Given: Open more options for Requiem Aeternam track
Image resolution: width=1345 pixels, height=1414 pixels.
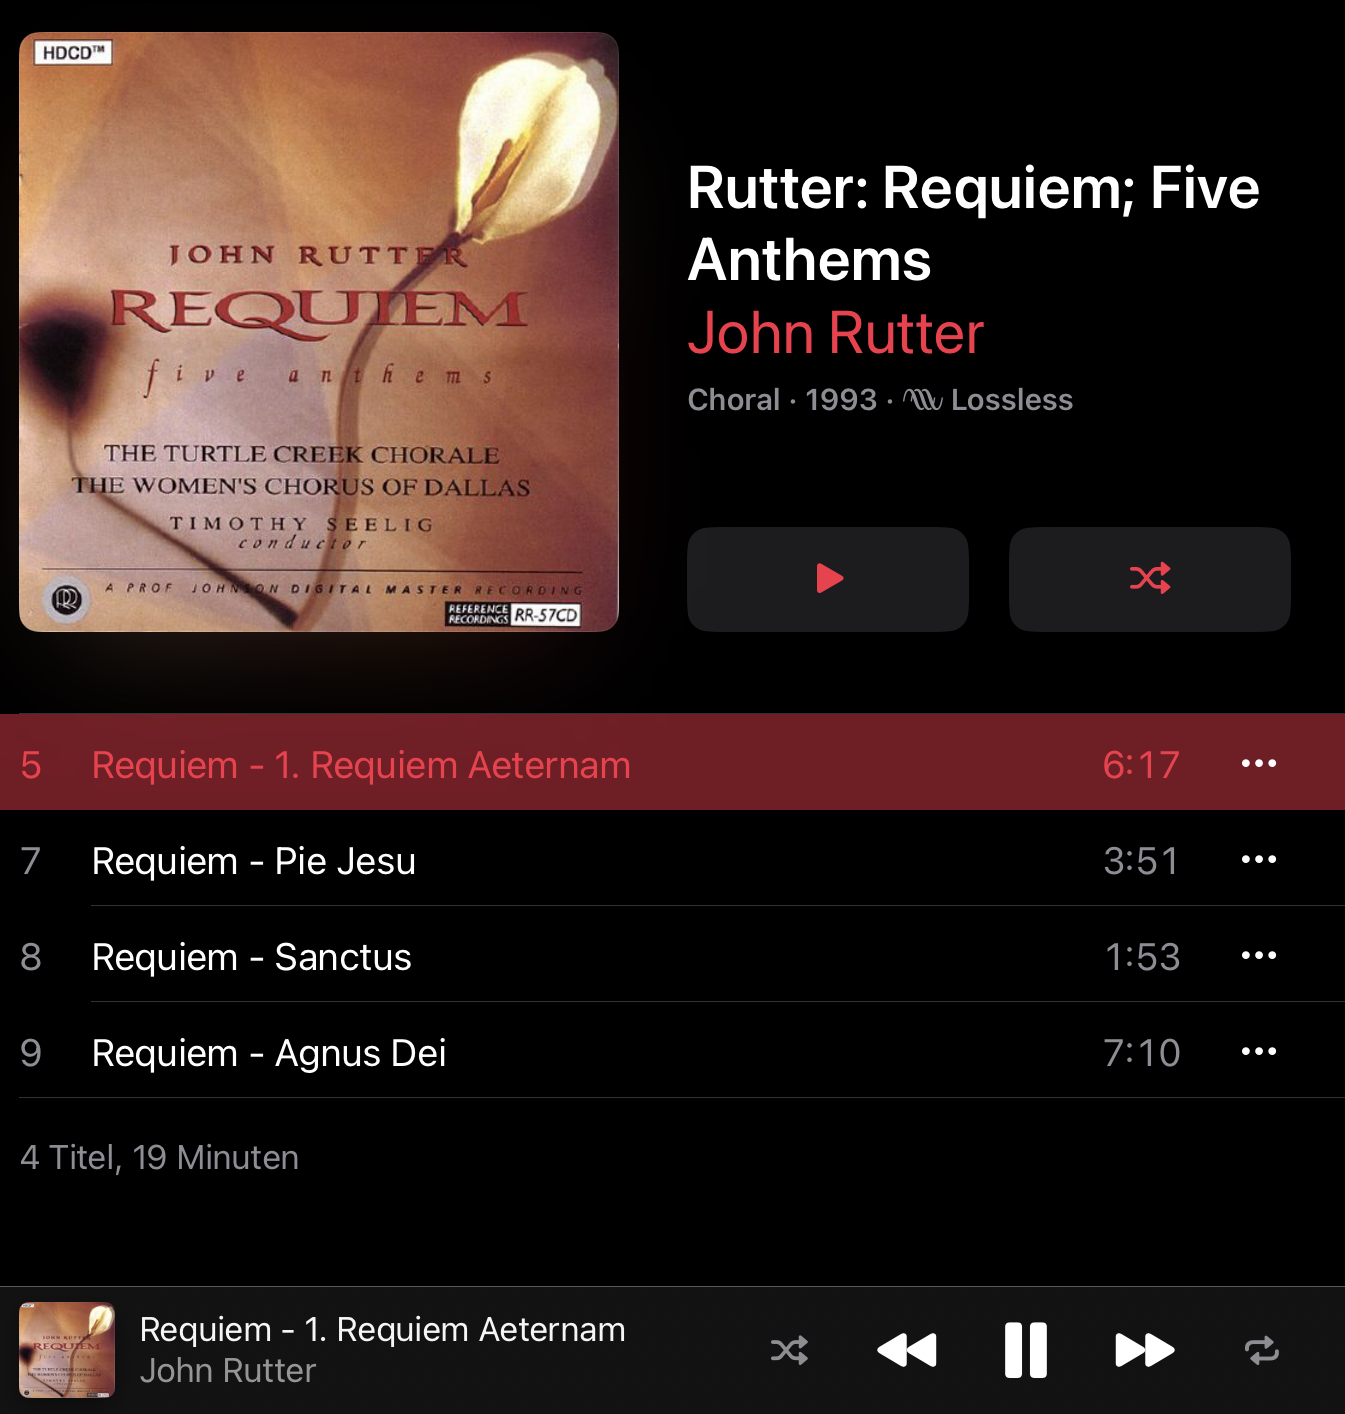Looking at the screenshot, I should [x=1259, y=764].
